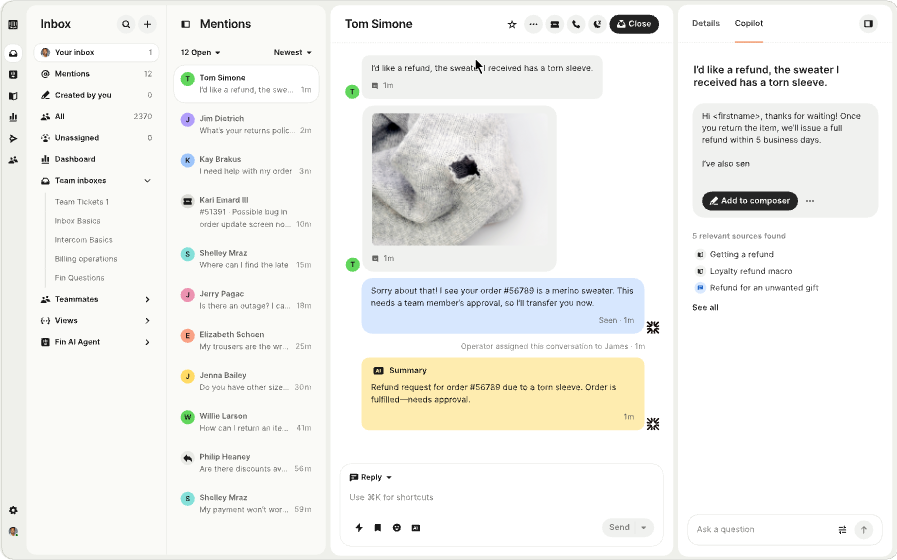The image size is (897, 560).
Task: Open the 12 Open status filter dropdown
Action: pyautogui.click(x=201, y=52)
